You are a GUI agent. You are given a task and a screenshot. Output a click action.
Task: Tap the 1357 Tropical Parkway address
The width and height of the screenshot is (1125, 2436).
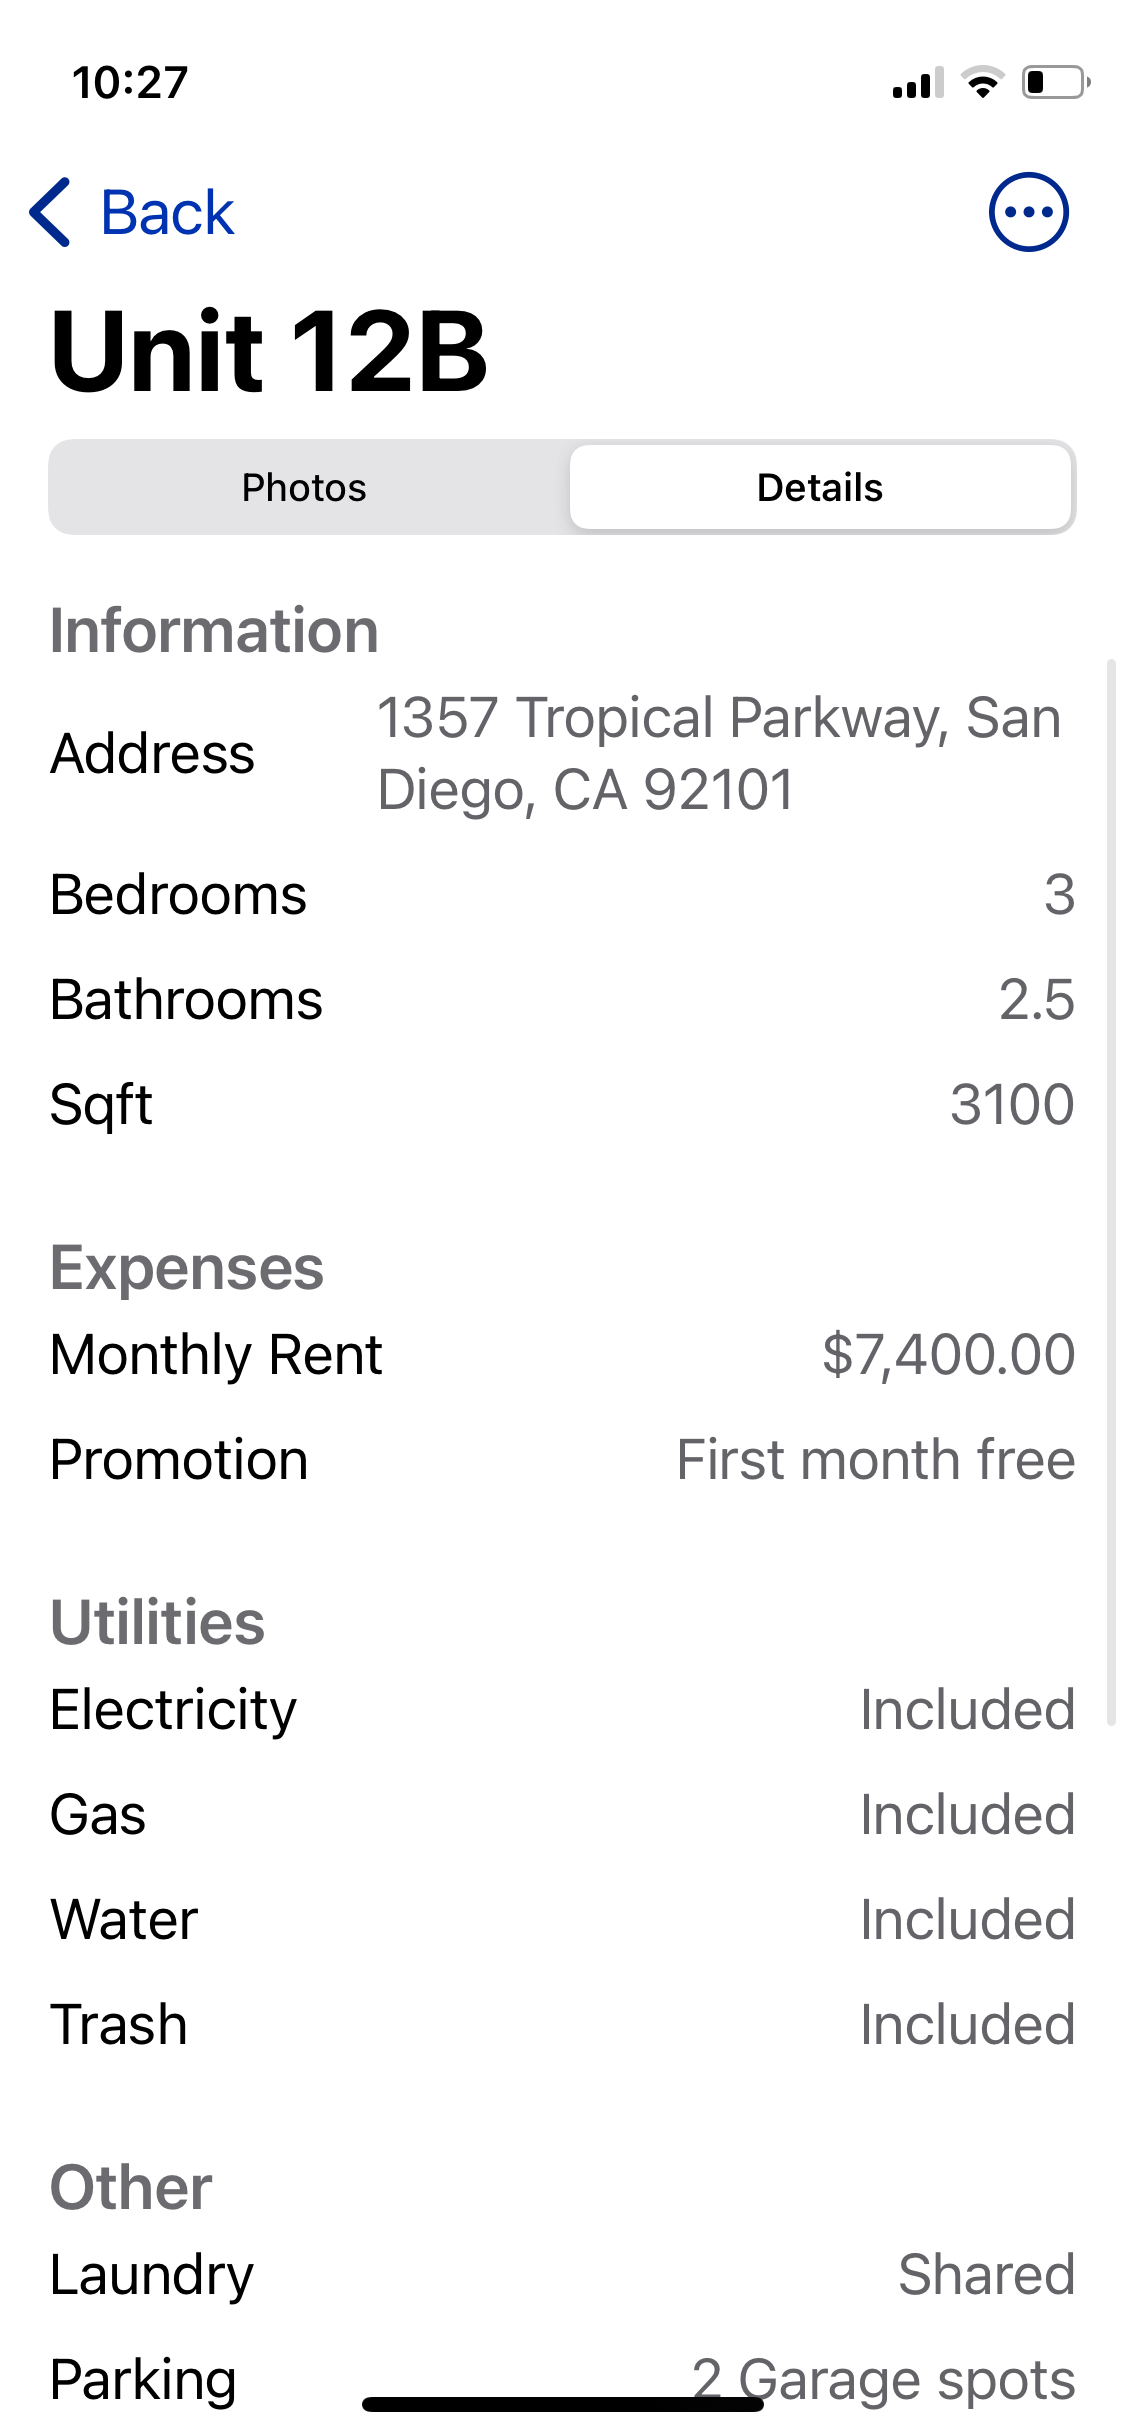[x=718, y=754]
